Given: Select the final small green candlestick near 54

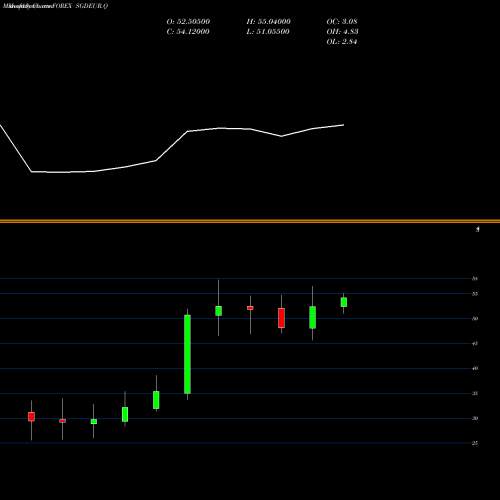Looking at the screenshot, I should (344, 302).
